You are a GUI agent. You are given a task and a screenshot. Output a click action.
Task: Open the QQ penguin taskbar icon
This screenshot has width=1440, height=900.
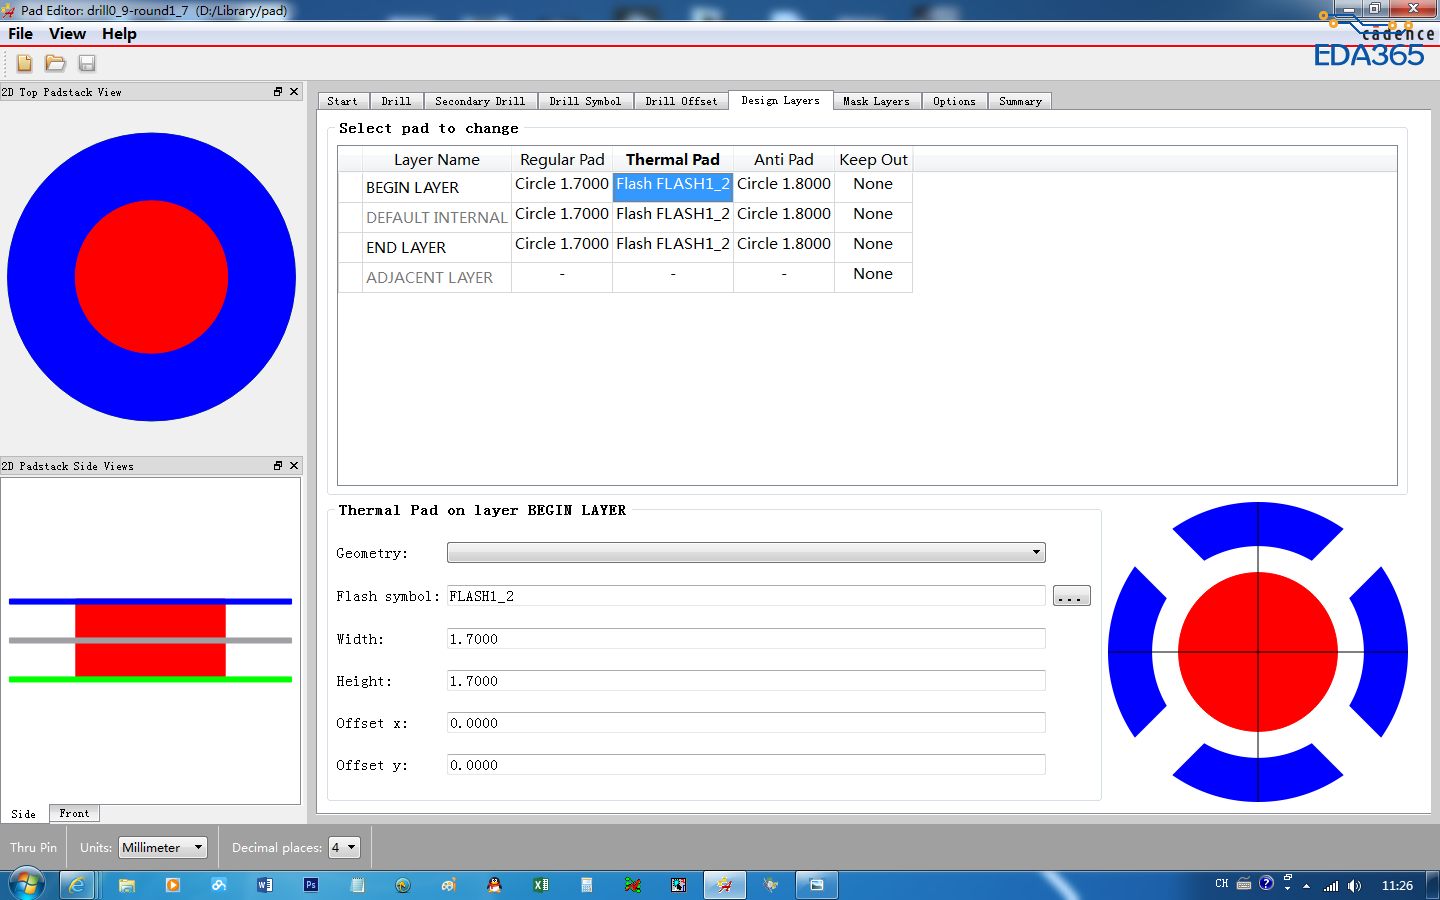[x=494, y=885]
